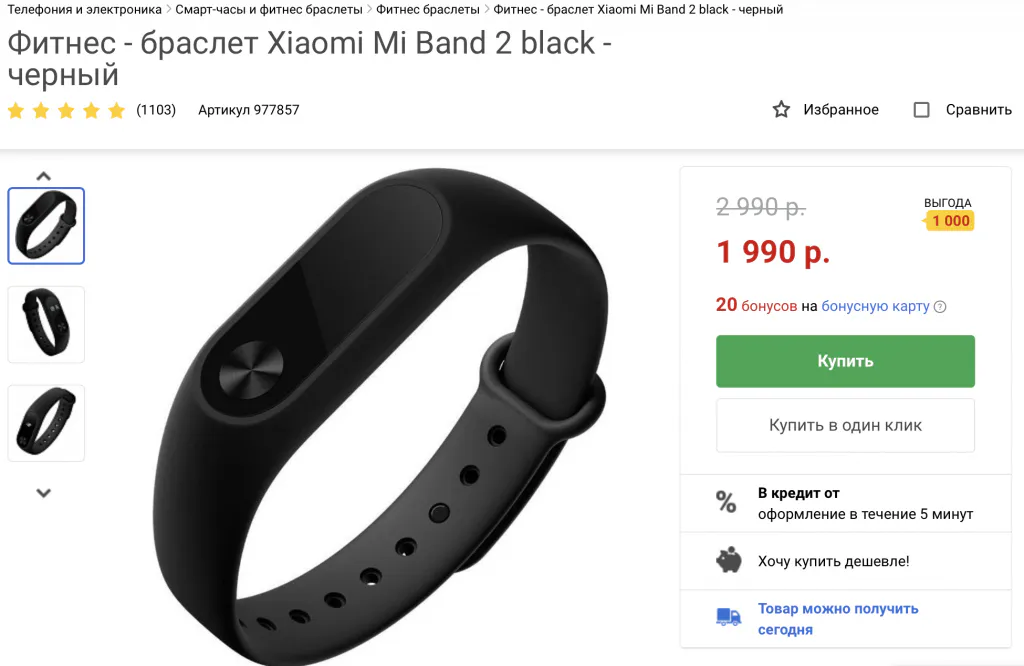Open Фитнес браслеты breadcrumb link

tap(428, 10)
